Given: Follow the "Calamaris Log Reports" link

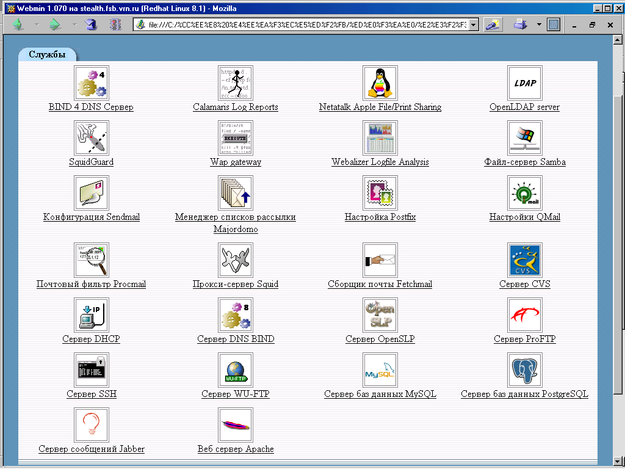Looking at the screenshot, I should pos(236,107).
